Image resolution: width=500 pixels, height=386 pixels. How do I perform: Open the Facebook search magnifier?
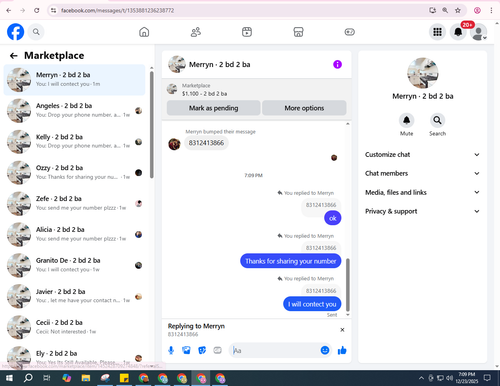(36, 32)
